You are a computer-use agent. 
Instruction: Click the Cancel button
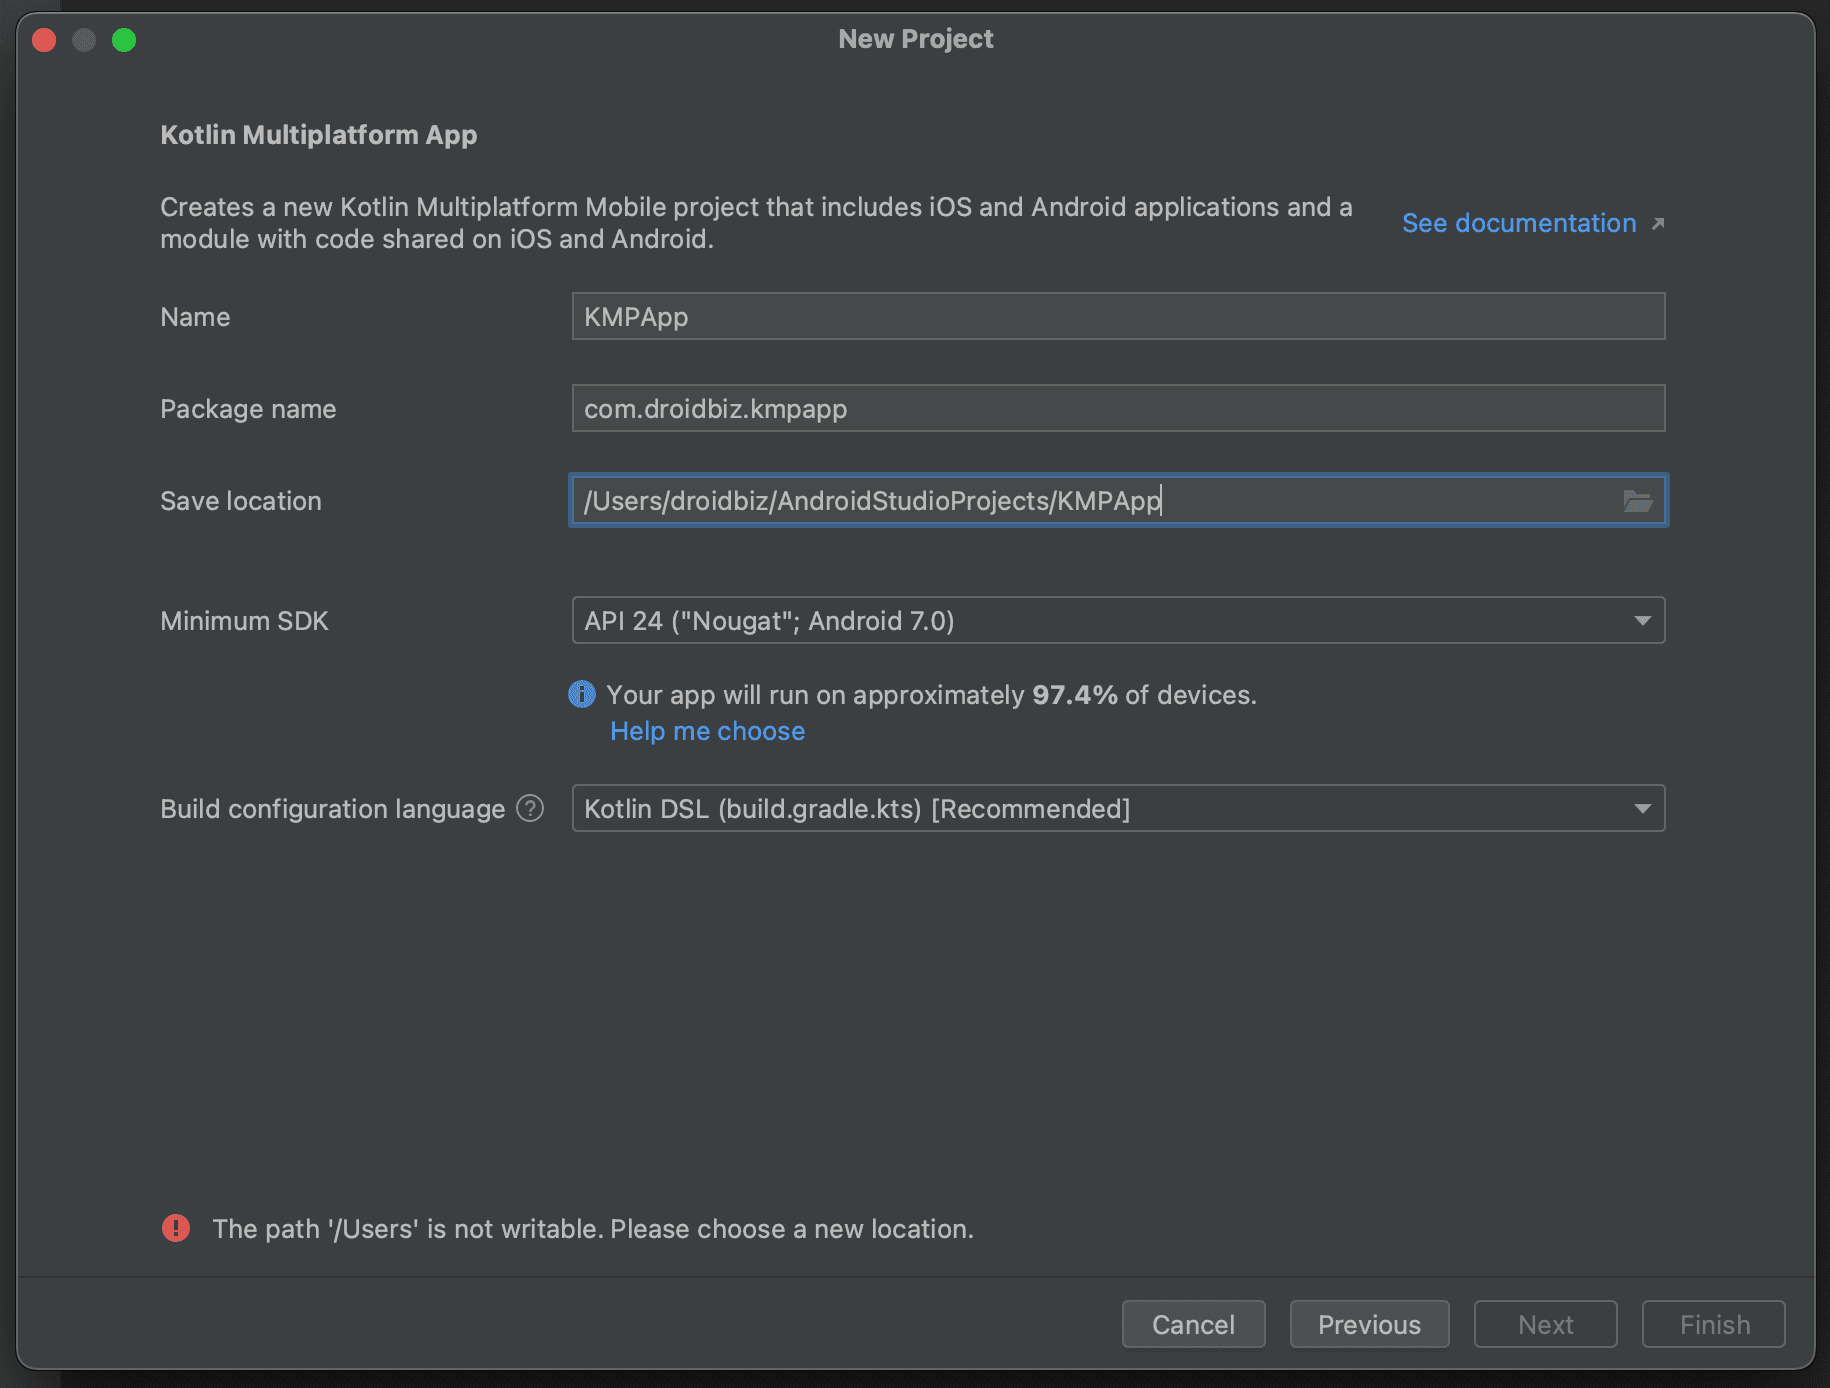(1193, 1324)
